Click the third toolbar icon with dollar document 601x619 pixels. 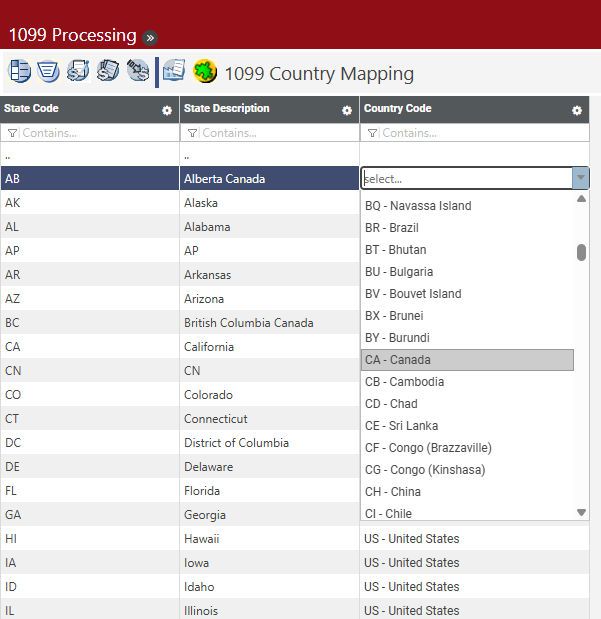[78, 72]
